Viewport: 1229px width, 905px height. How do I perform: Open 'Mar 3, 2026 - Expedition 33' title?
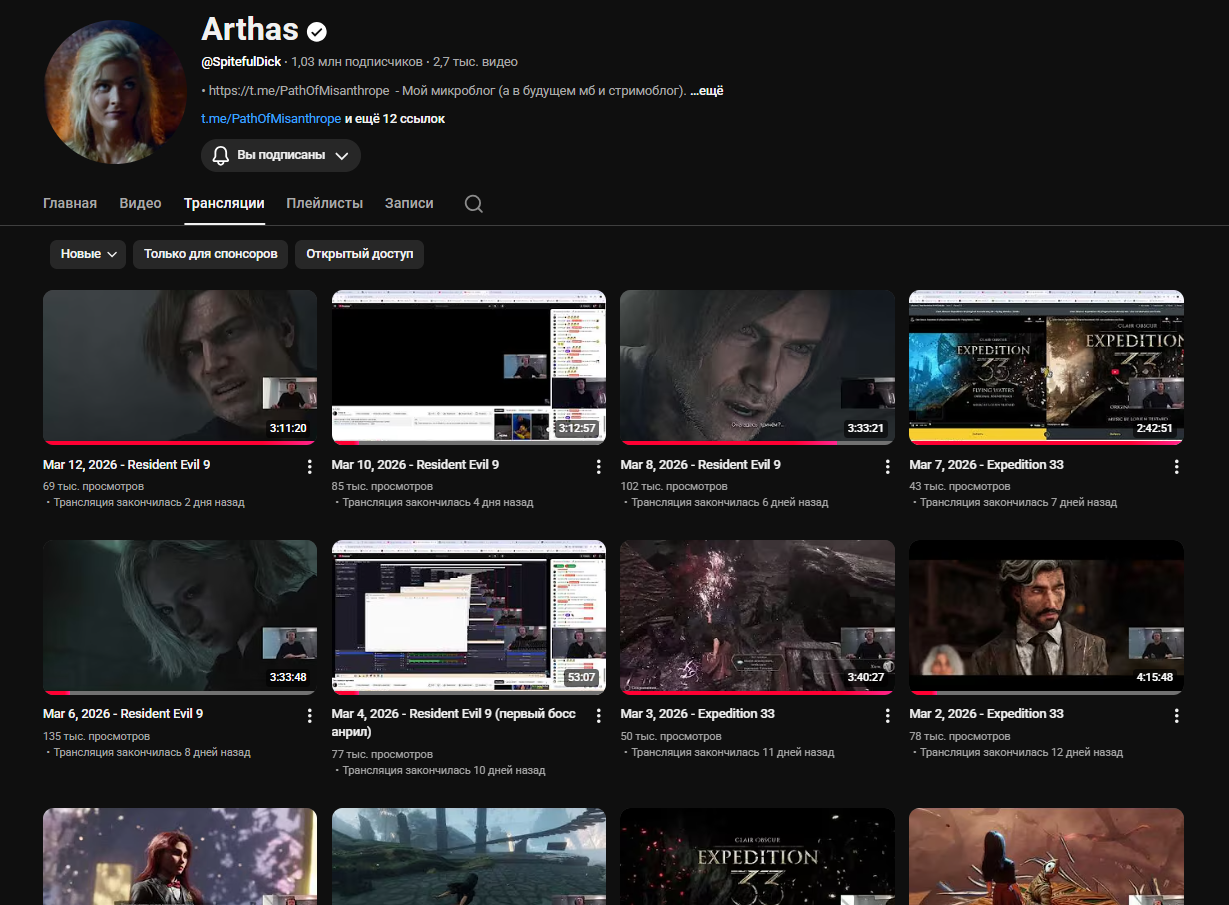[698, 714]
